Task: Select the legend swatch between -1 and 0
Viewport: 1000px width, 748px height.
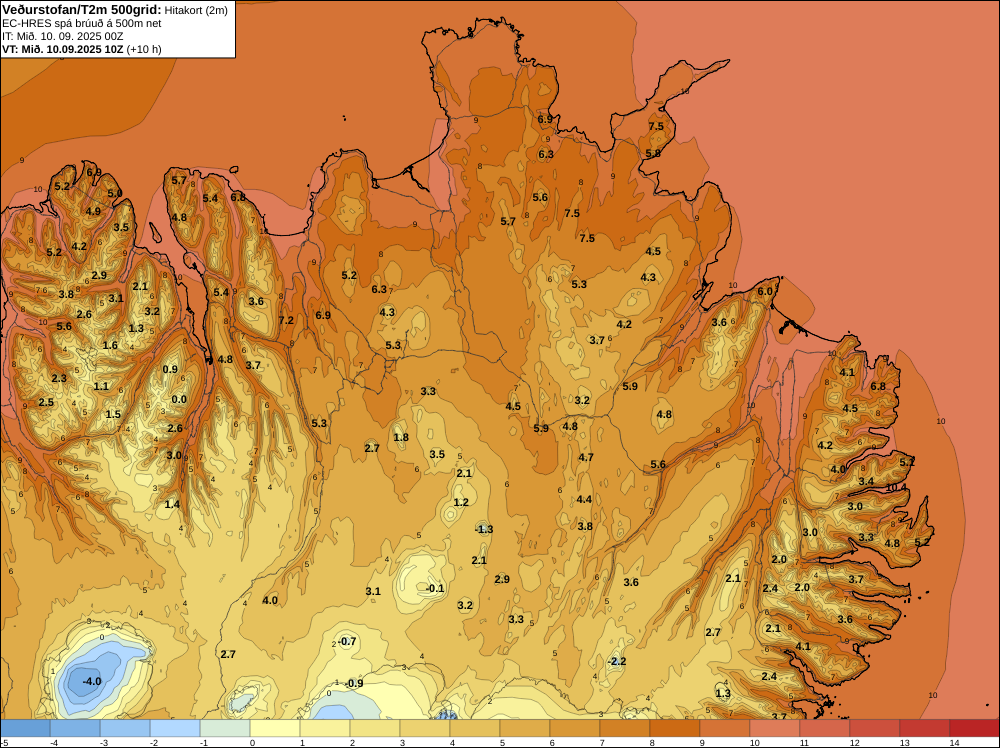Action: pos(225,728)
